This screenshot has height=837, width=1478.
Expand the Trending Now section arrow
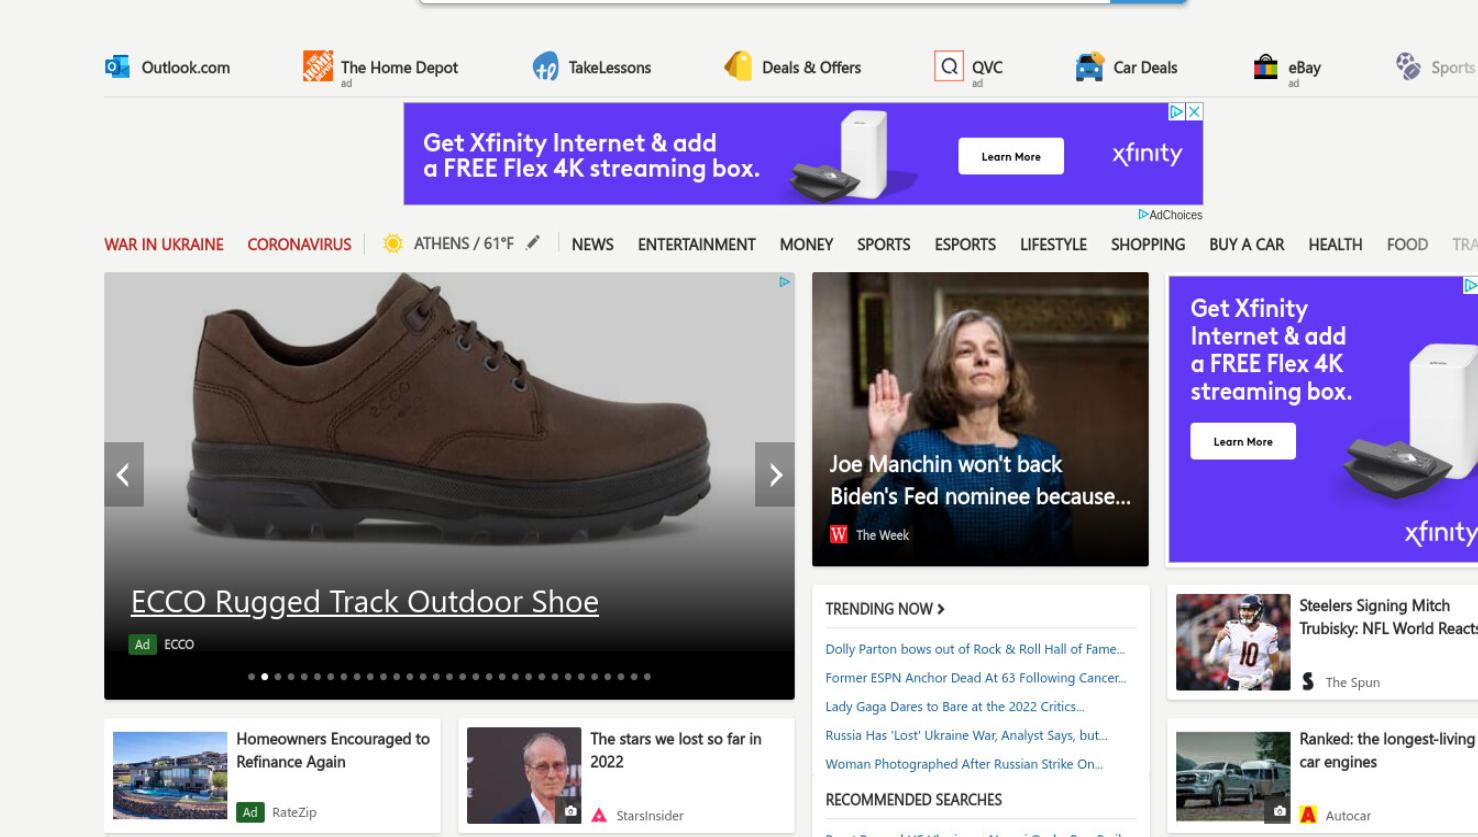pyautogui.click(x=941, y=609)
